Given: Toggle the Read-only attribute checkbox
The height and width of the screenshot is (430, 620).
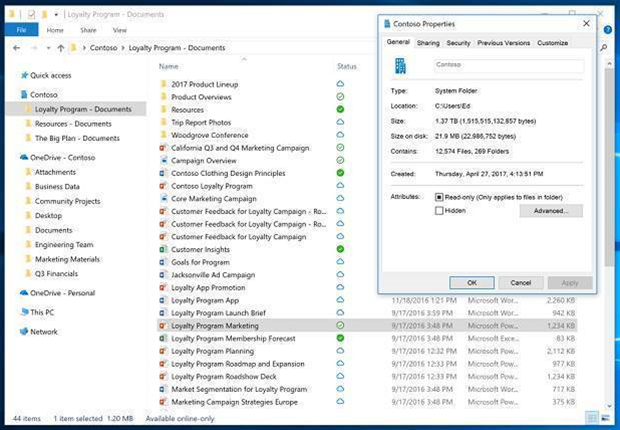Looking at the screenshot, I should click(439, 197).
